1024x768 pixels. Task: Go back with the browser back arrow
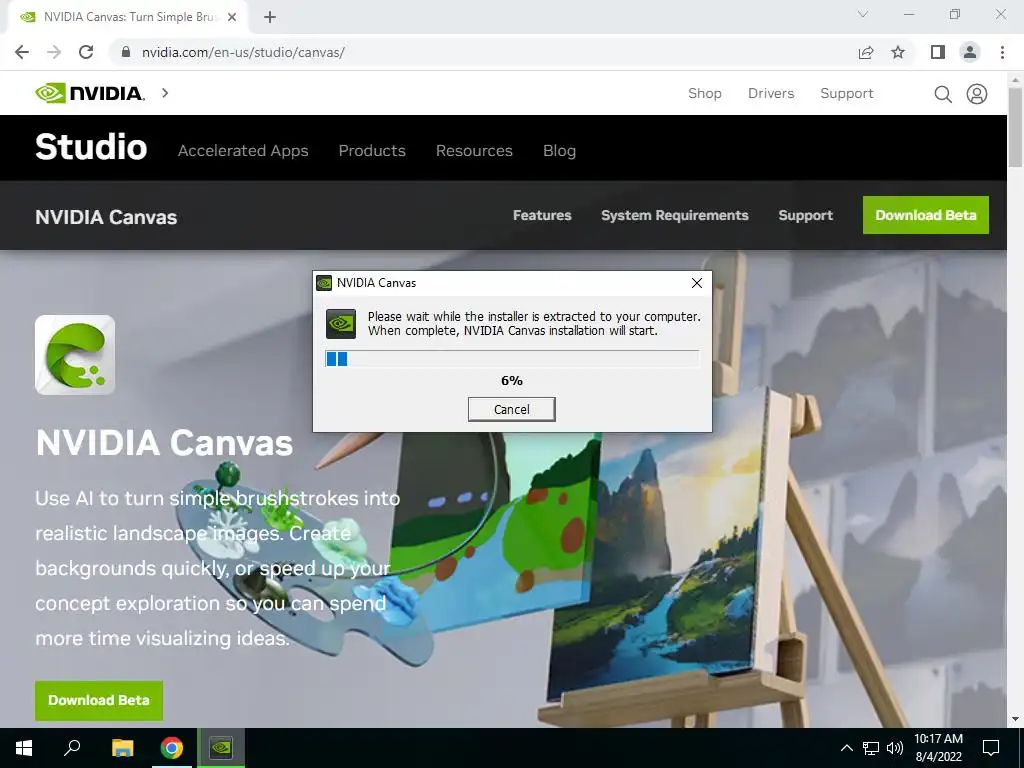(22, 52)
